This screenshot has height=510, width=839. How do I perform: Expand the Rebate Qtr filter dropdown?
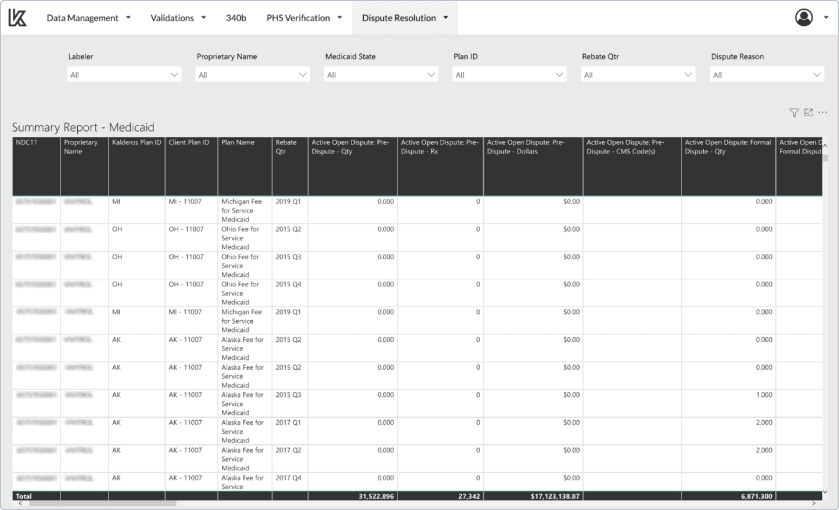click(x=638, y=74)
